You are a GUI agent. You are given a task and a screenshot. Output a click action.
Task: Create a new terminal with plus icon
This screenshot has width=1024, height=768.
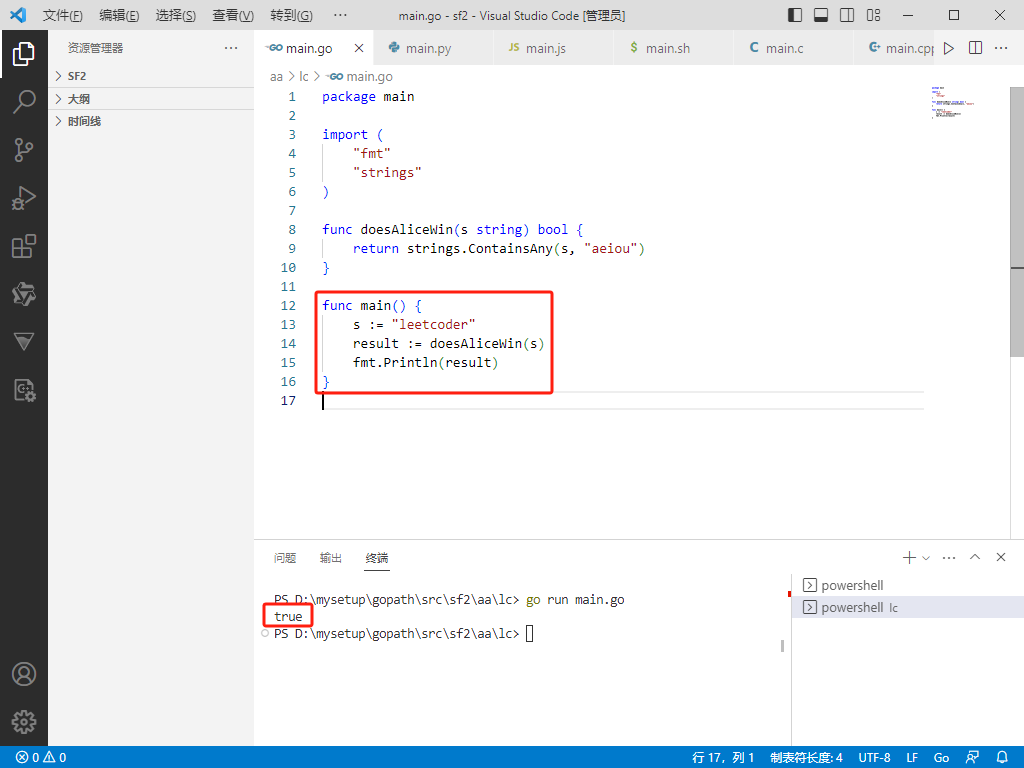coord(908,557)
